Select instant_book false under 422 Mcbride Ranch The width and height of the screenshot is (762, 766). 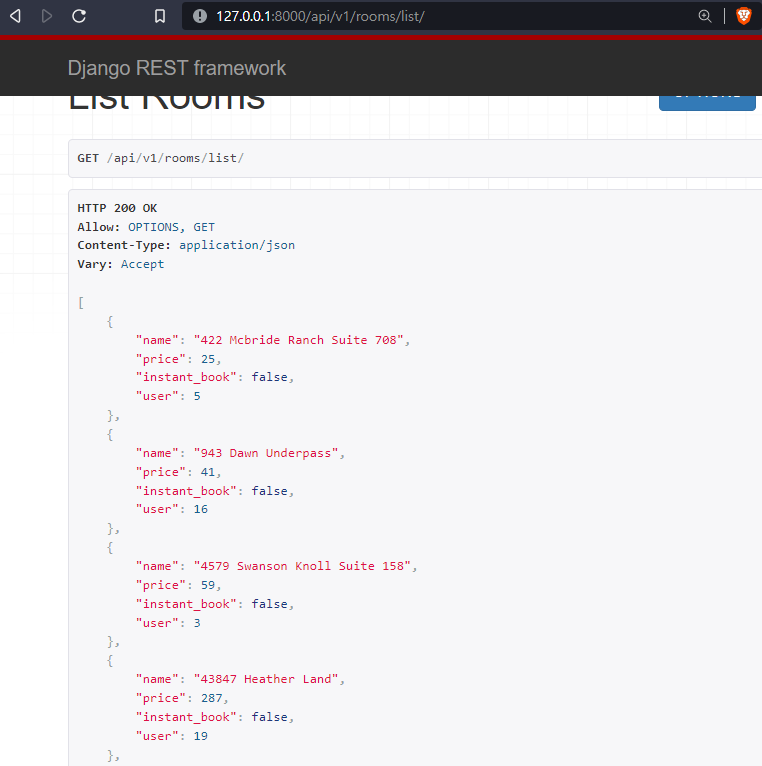point(270,377)
